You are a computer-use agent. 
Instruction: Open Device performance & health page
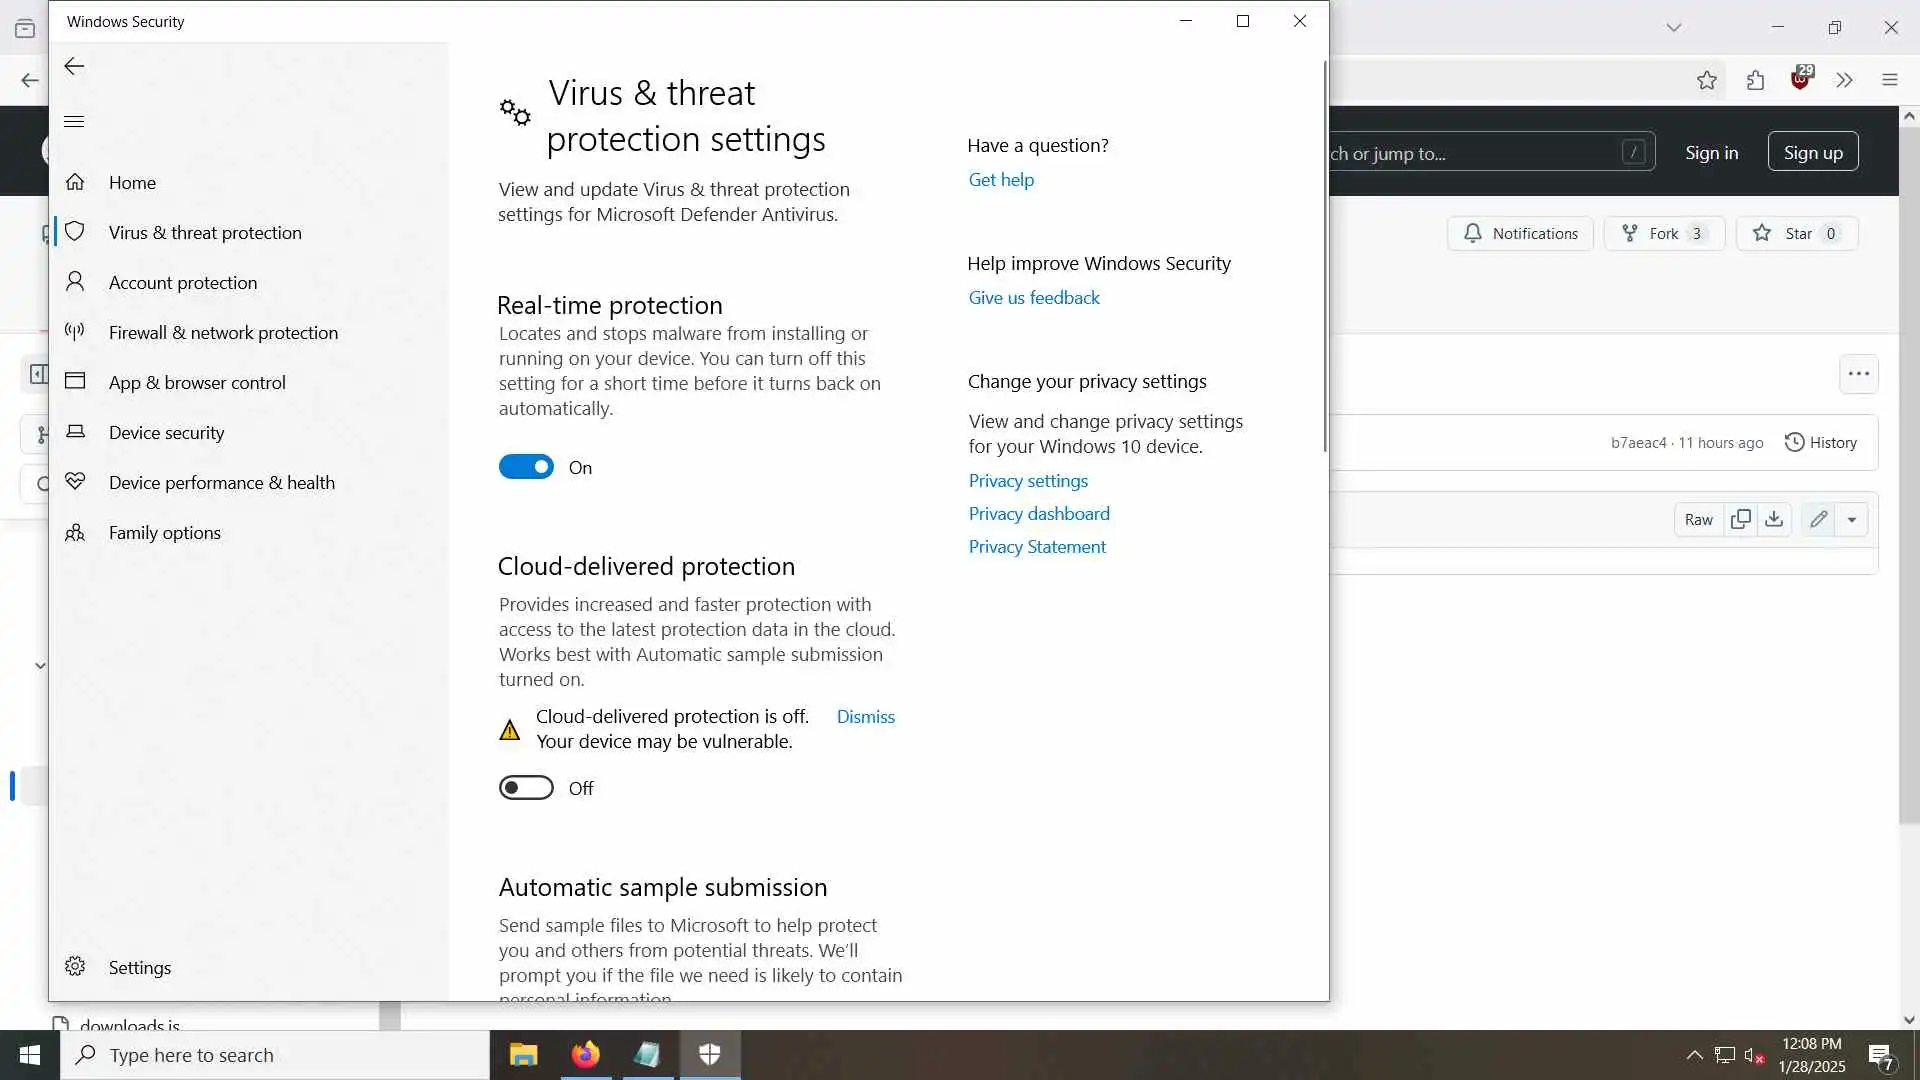pyautogui.click(x=221, y=482)
